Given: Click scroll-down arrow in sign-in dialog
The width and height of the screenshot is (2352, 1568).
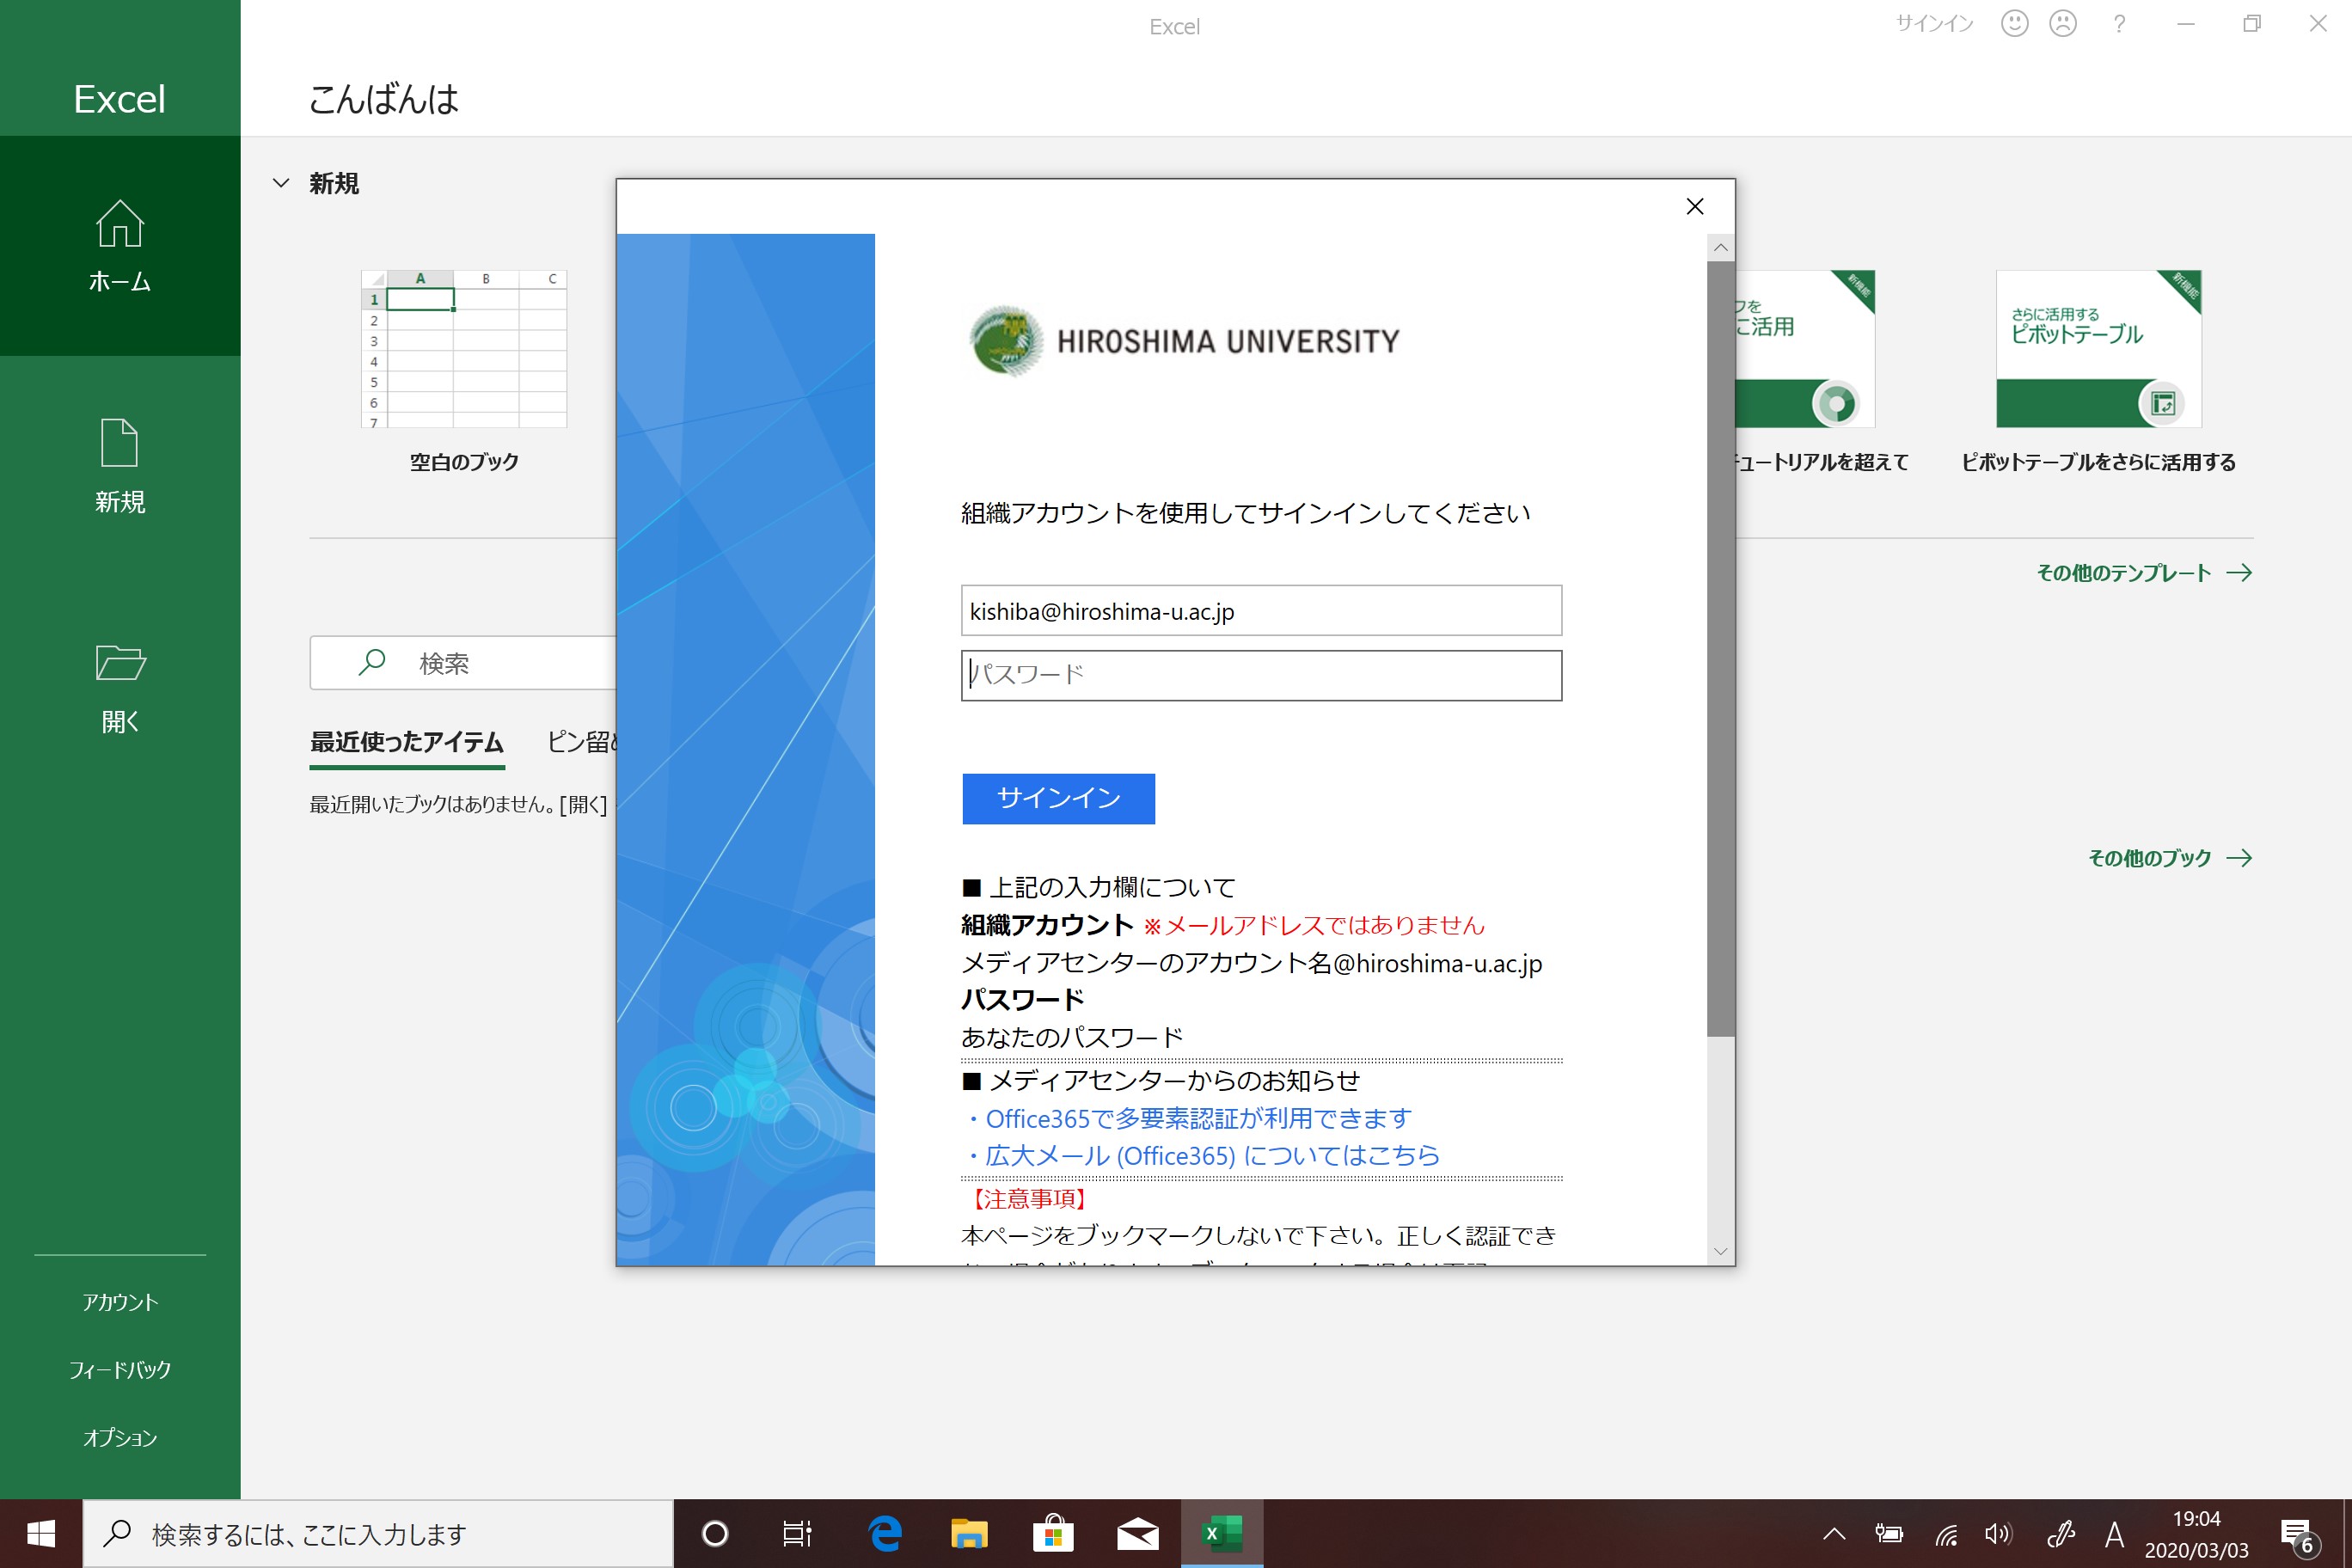Looking at the screenshot, I should 1720,1251.
